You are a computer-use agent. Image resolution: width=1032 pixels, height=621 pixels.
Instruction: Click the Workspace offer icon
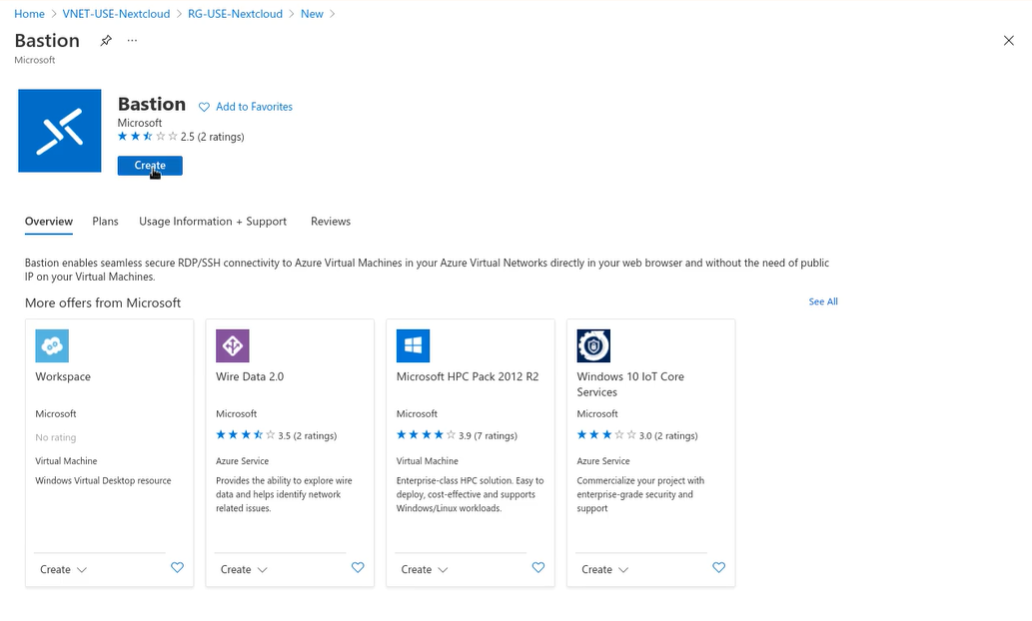click(52, 346)
